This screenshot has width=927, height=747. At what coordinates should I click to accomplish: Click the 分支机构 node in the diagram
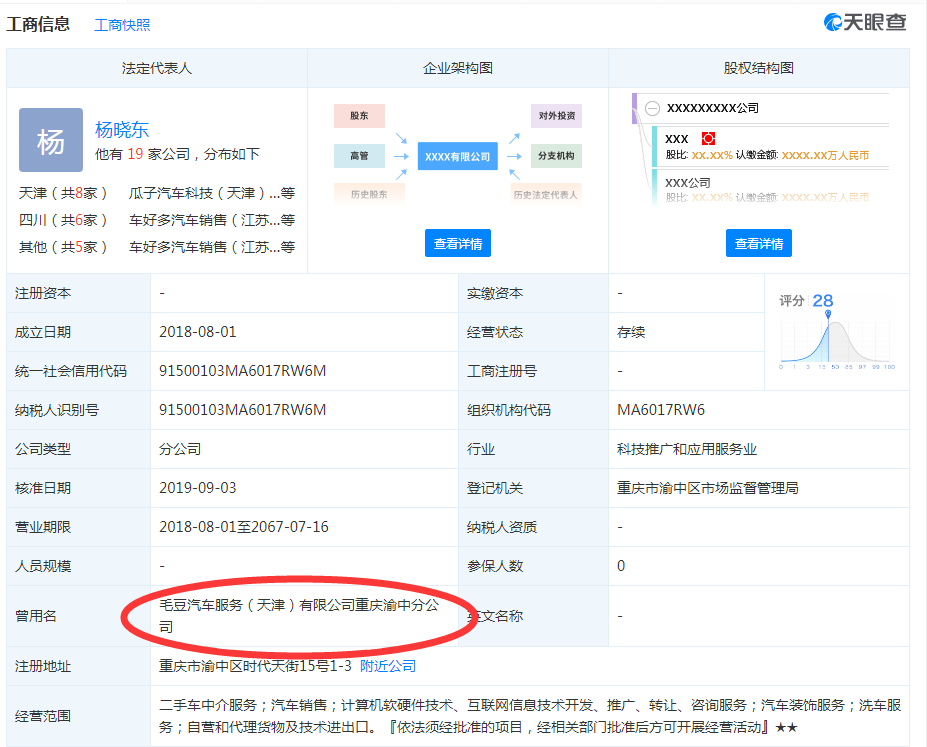(x=555, y=156)
